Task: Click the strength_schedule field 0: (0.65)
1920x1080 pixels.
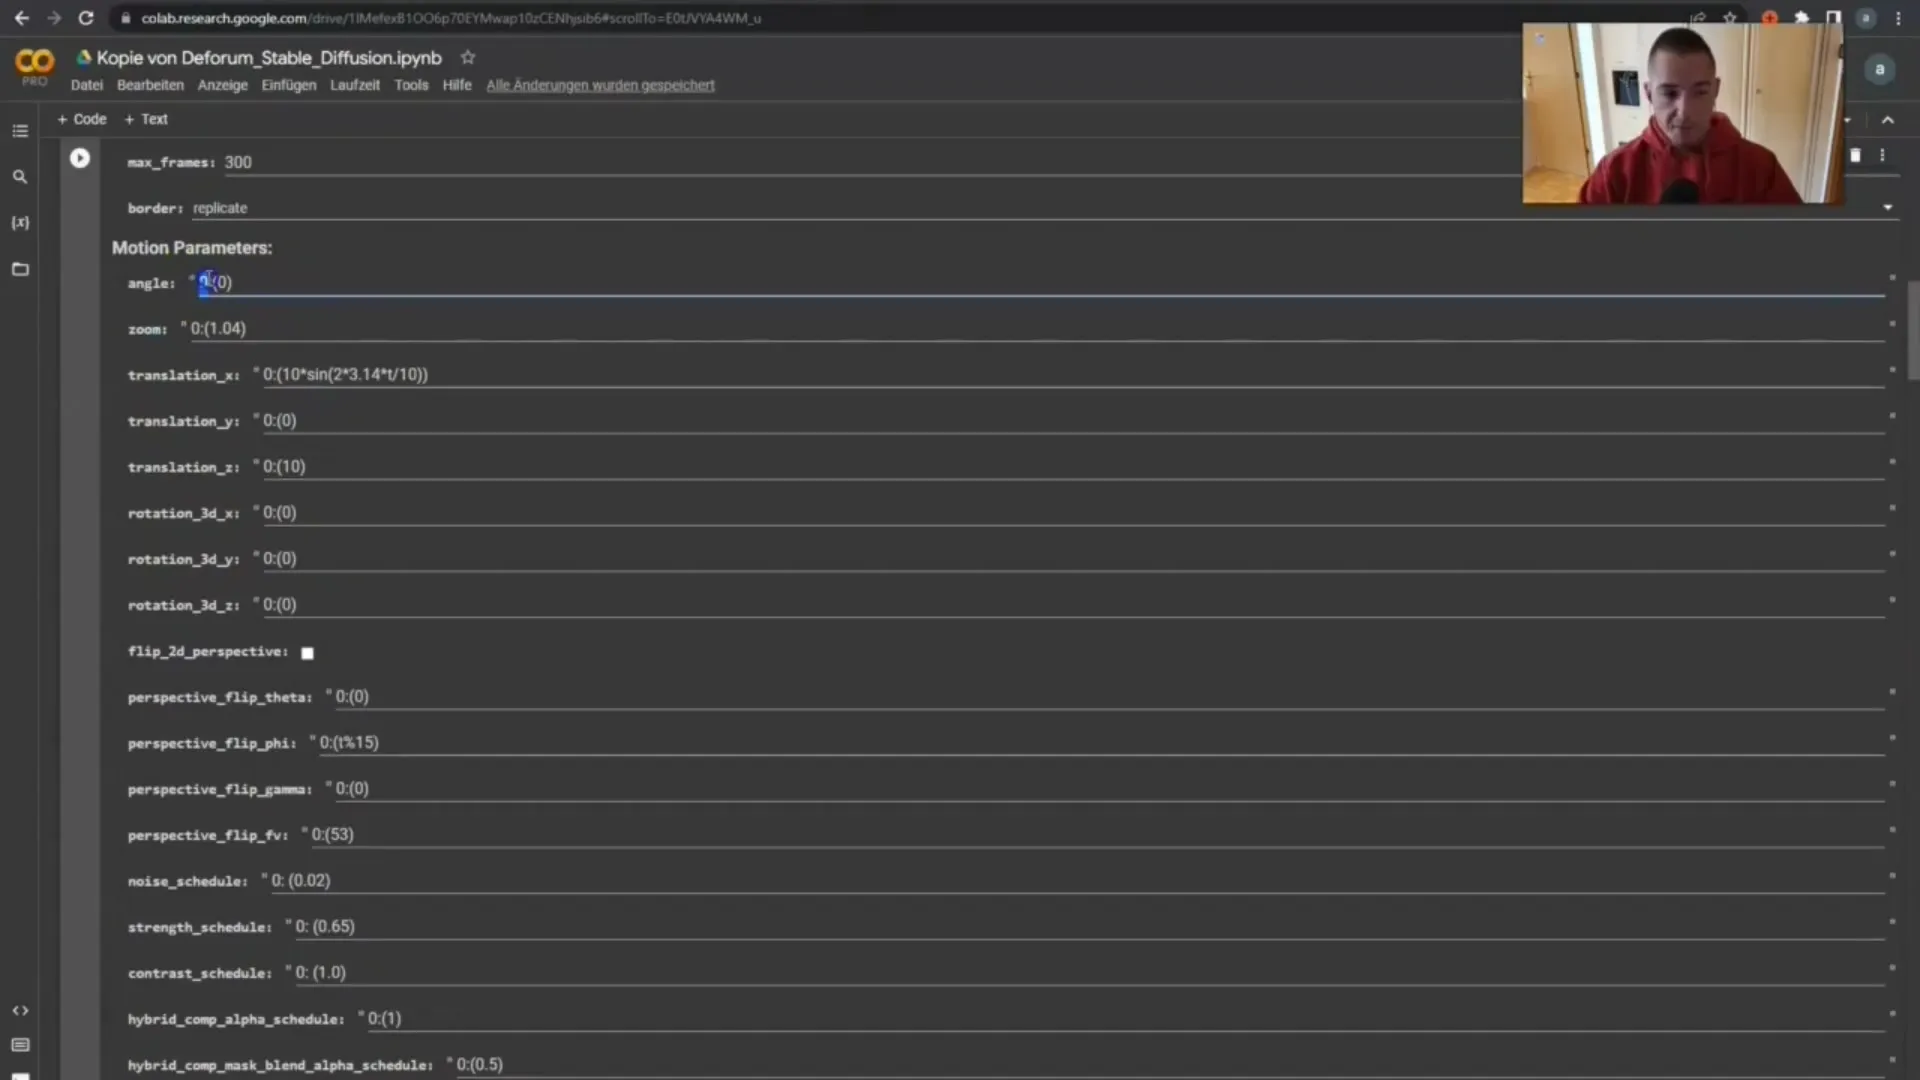Action: [x=1088, y=927]
